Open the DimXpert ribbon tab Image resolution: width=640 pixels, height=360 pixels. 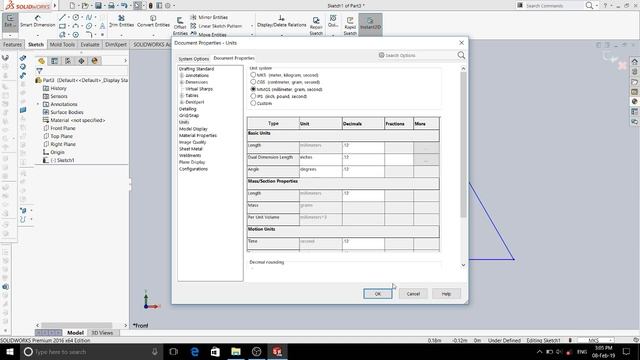[116, 44]
